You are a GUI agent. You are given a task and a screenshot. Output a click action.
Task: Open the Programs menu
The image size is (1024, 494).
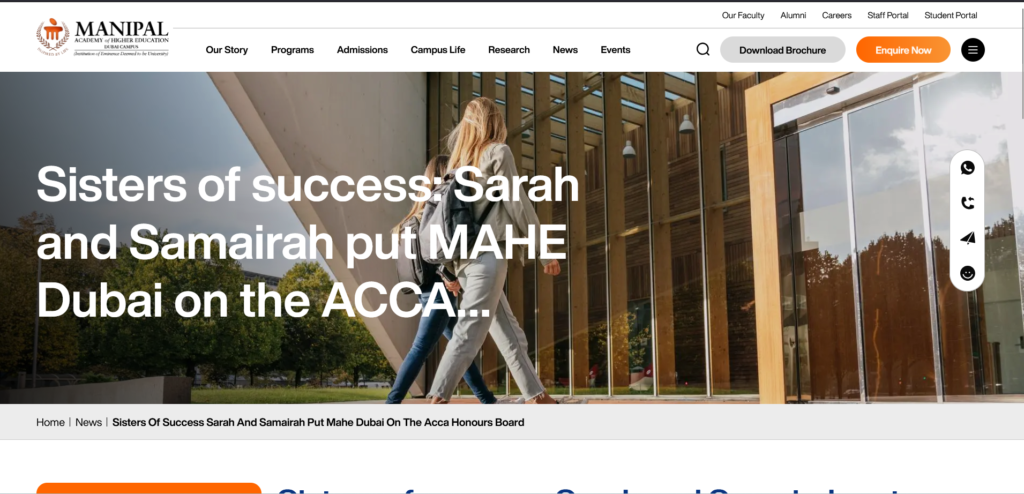(293, 50)
